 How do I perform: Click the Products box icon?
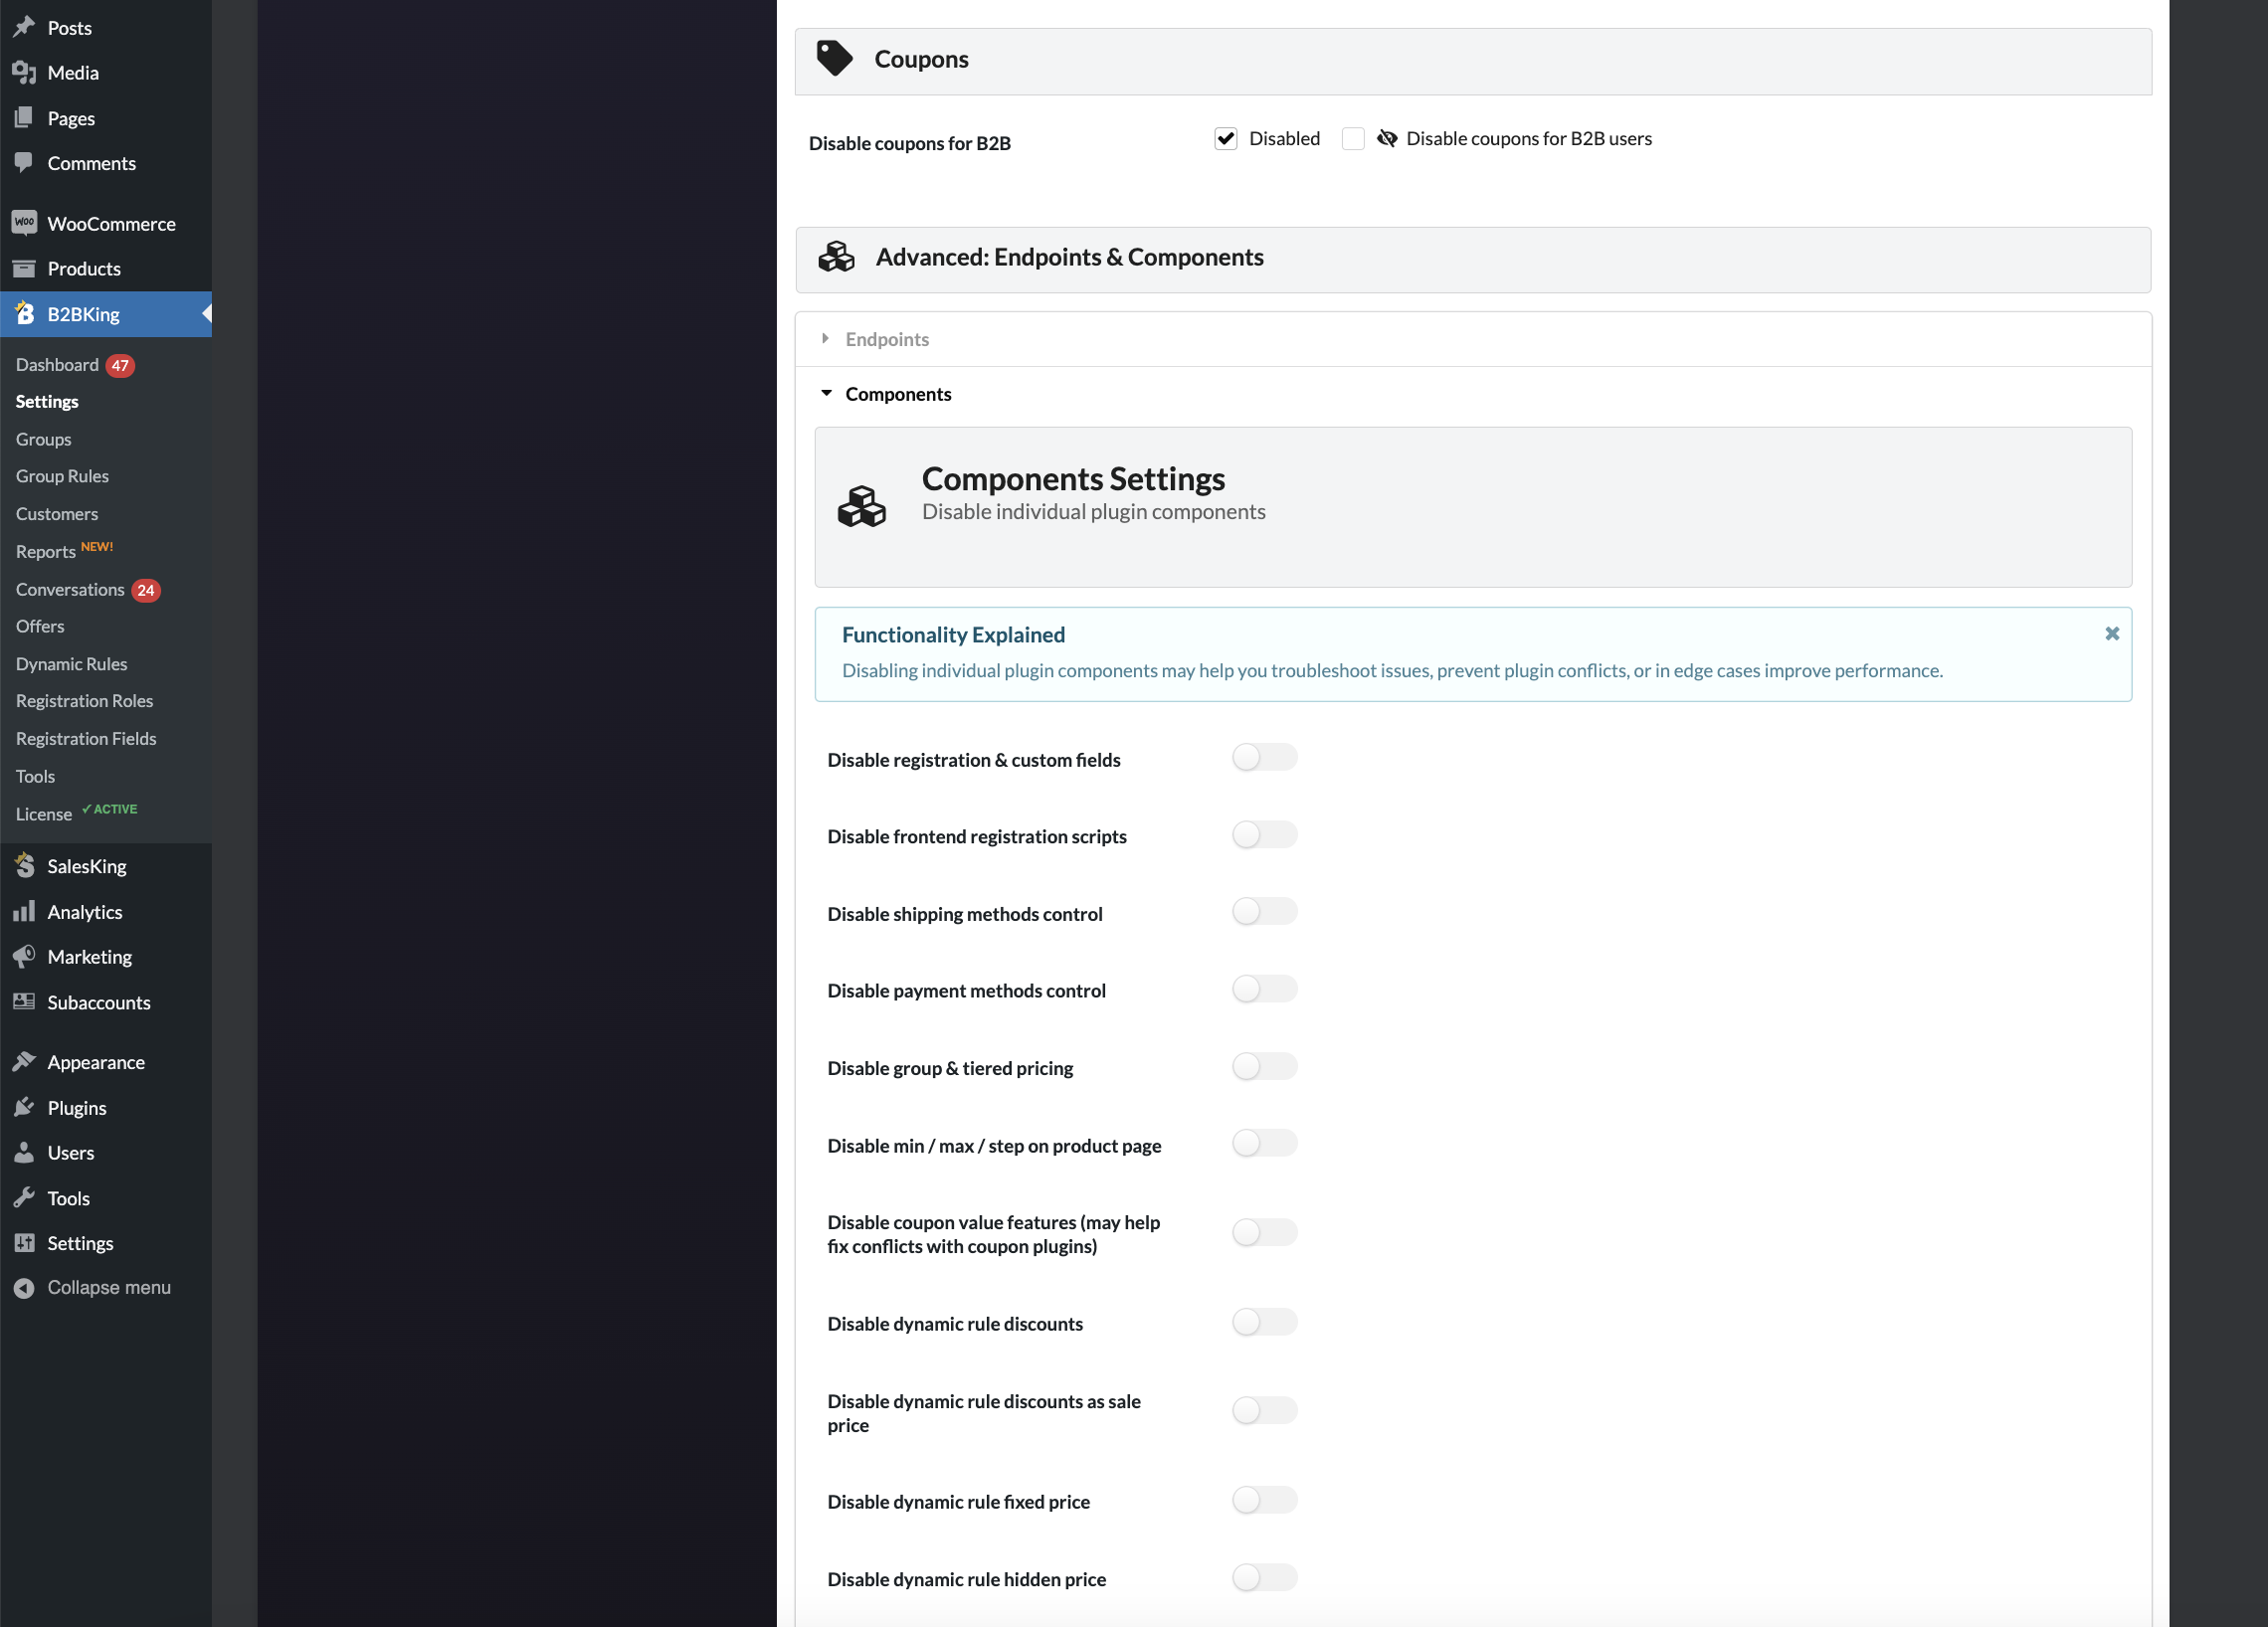pyautogui.click(x=24, y=268)
